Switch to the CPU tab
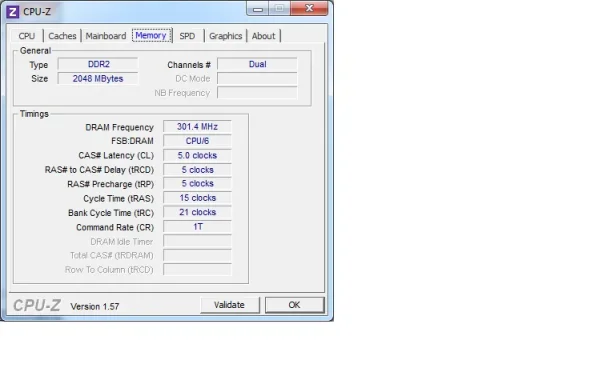The image size is (615, 384). (x=27, y=36)
